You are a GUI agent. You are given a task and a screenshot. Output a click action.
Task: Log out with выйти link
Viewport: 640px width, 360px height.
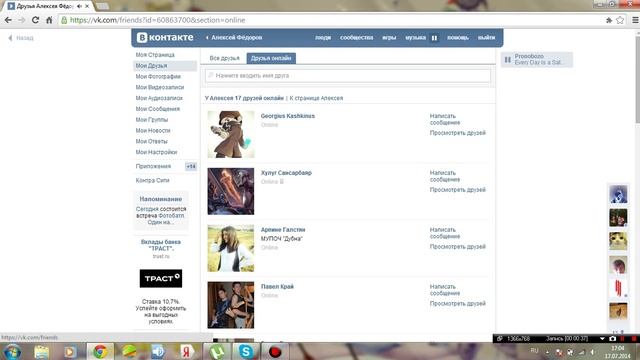(487, 38)
